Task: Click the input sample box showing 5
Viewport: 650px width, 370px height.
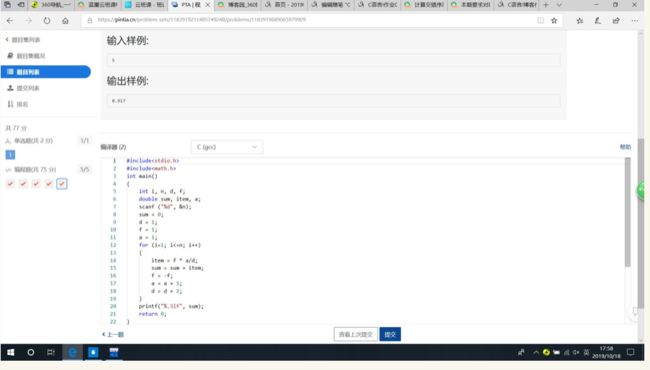Action: click(334, 60)
